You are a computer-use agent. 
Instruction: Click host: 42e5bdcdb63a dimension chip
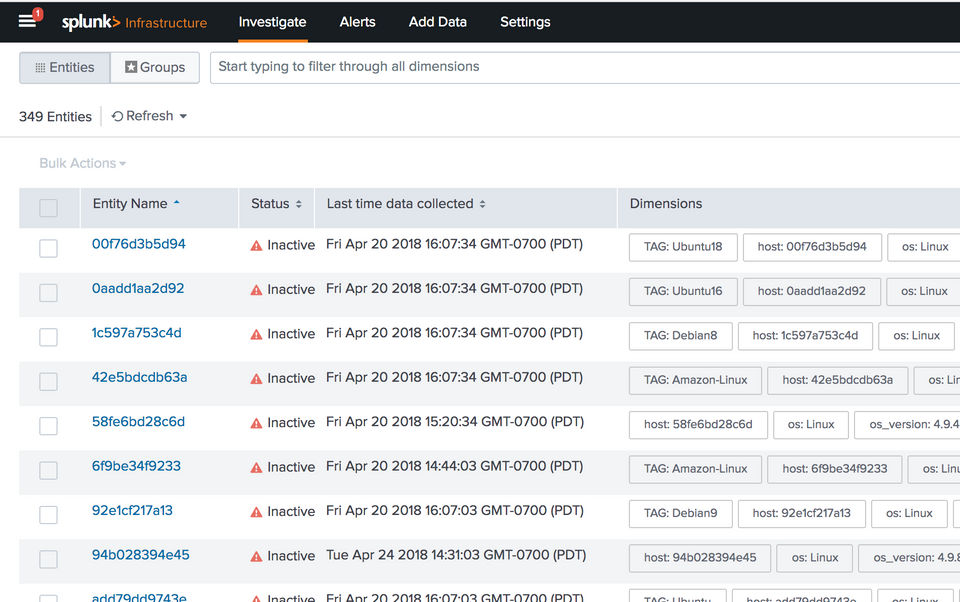point(838,381)
